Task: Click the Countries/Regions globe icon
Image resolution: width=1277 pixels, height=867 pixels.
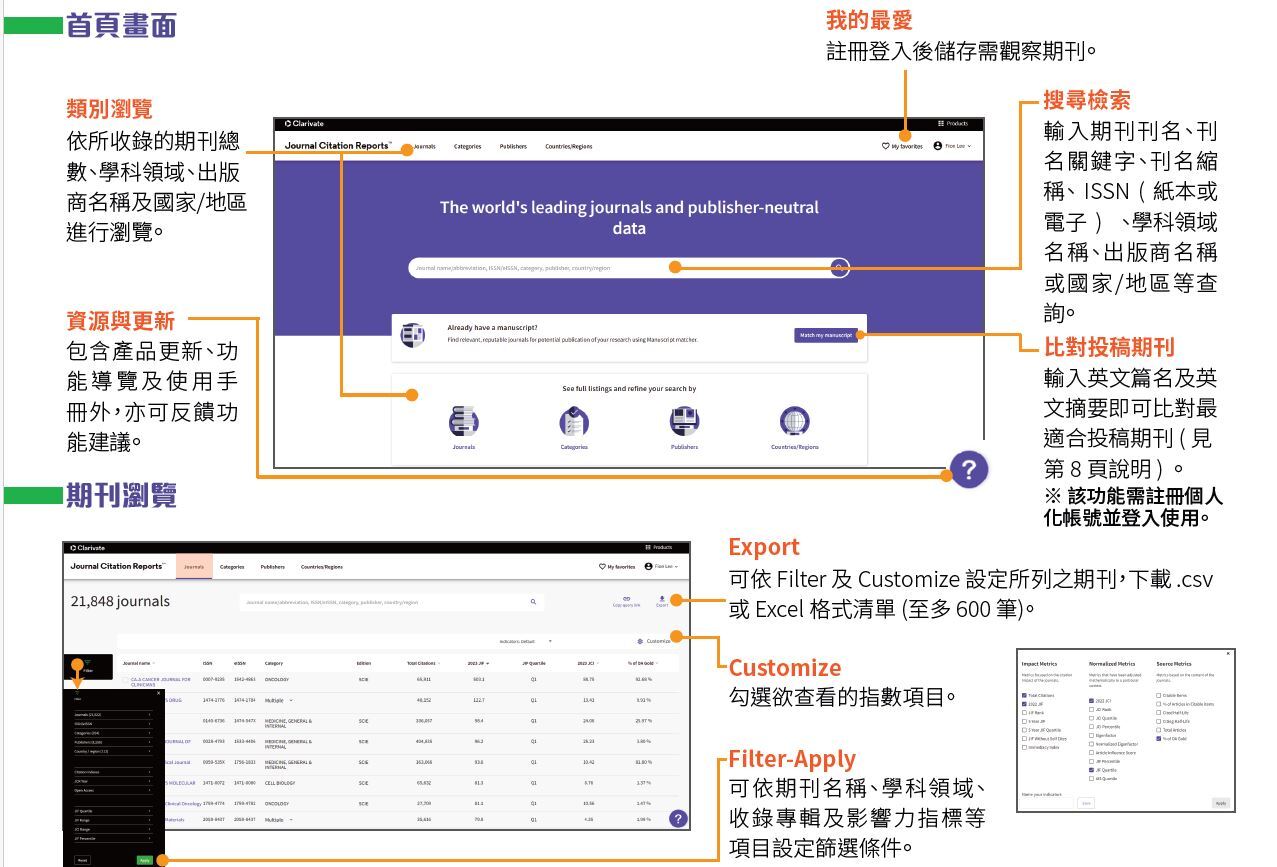Action: coord(794,422)
